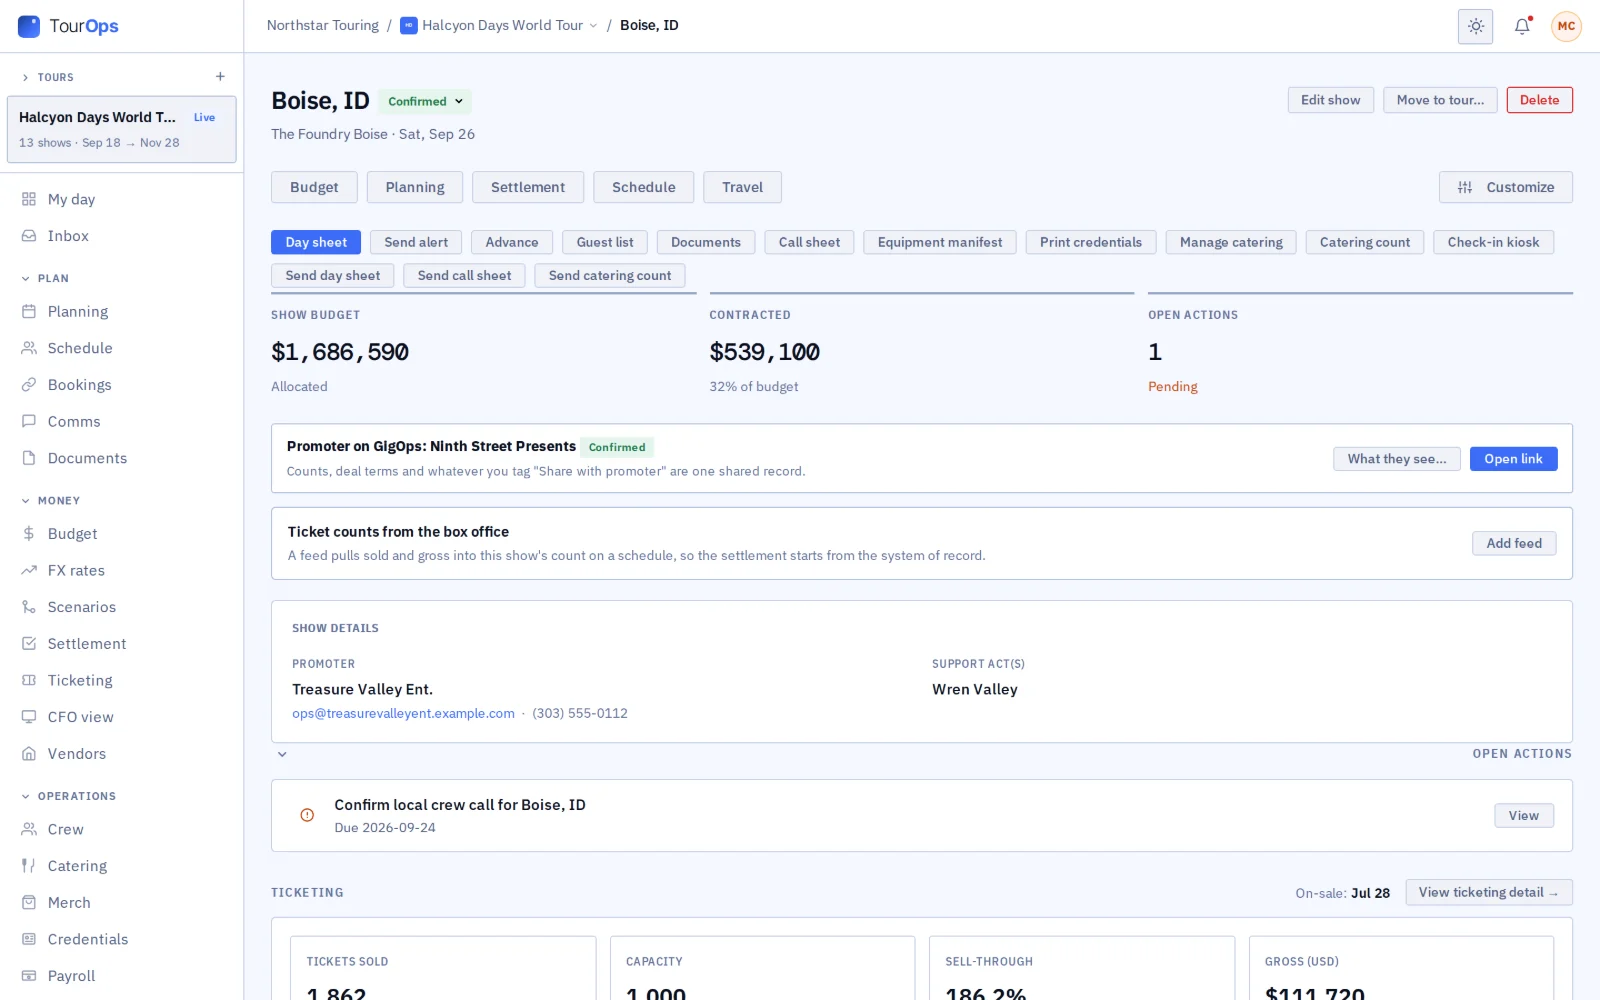Open the Inbox sidebar item

(x=121, y=236)
